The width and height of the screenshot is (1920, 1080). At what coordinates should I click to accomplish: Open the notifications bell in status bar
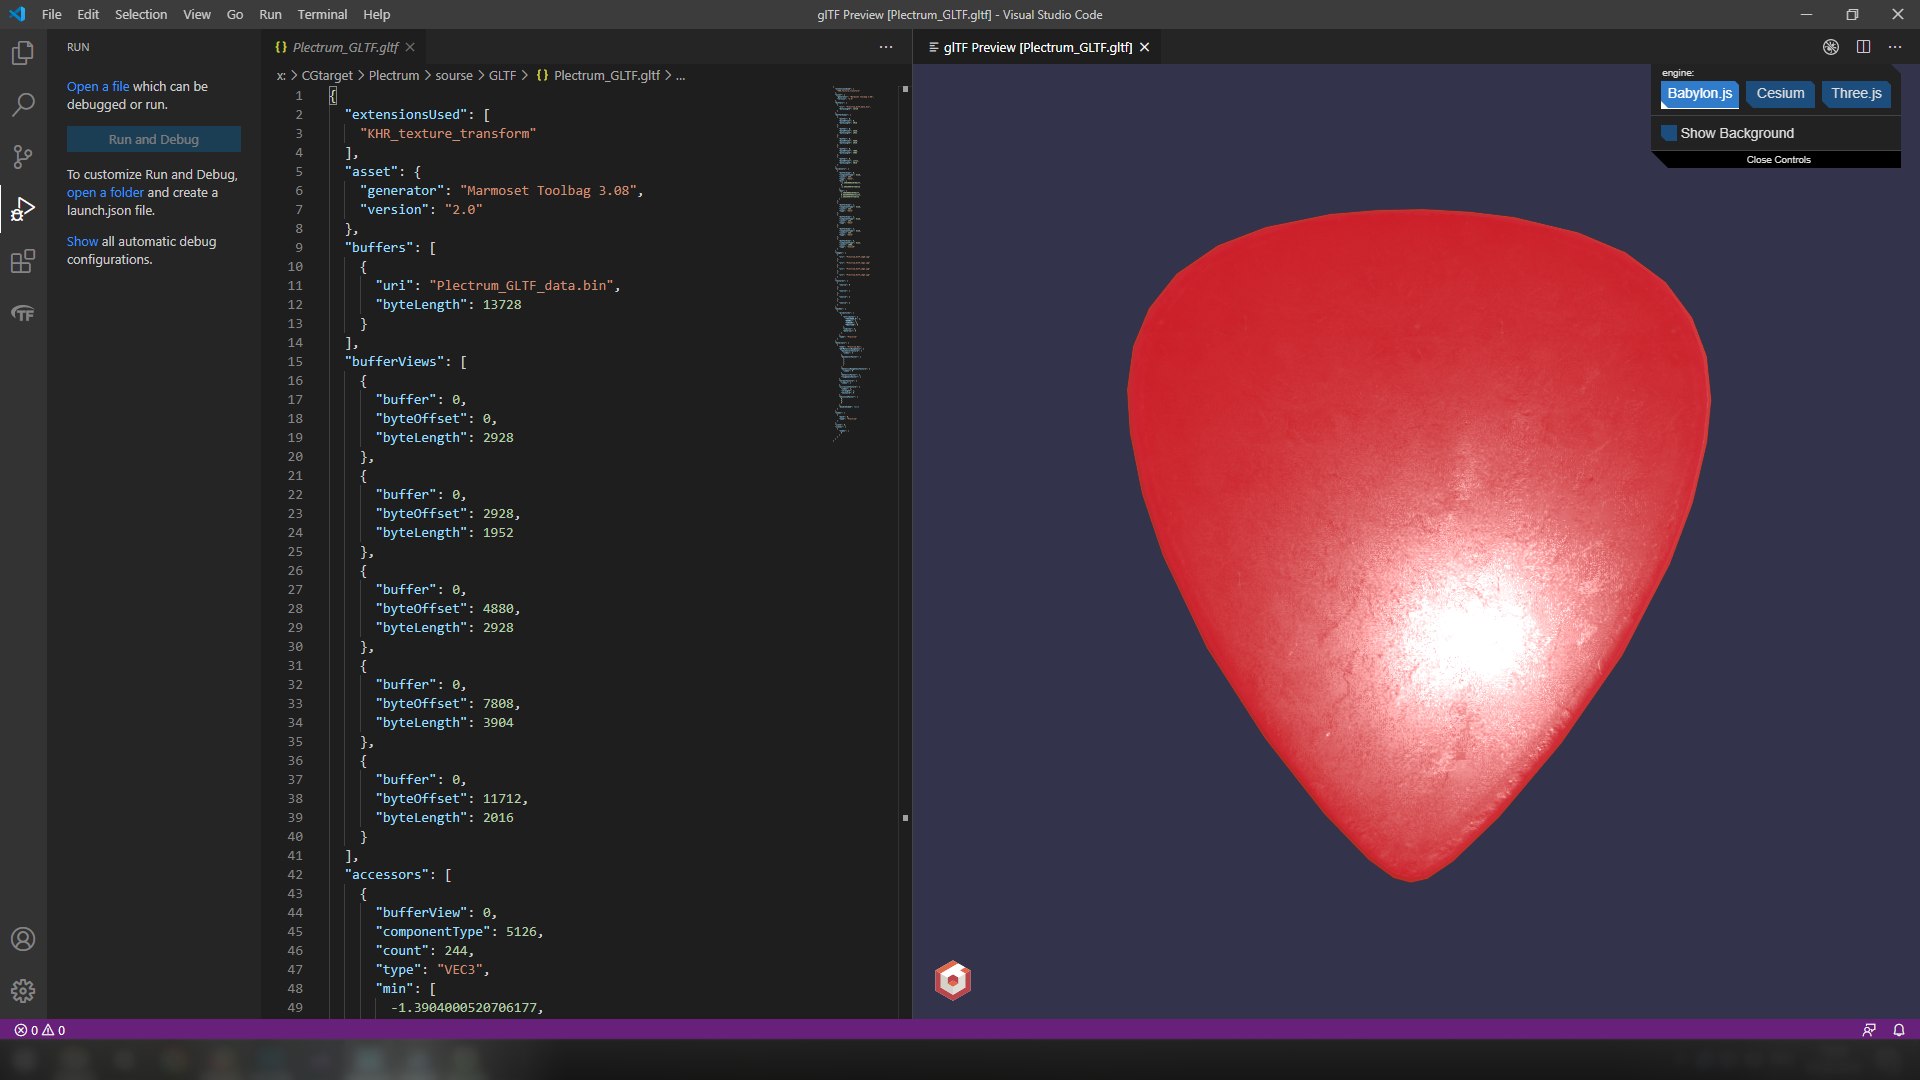(1899, 1030)
